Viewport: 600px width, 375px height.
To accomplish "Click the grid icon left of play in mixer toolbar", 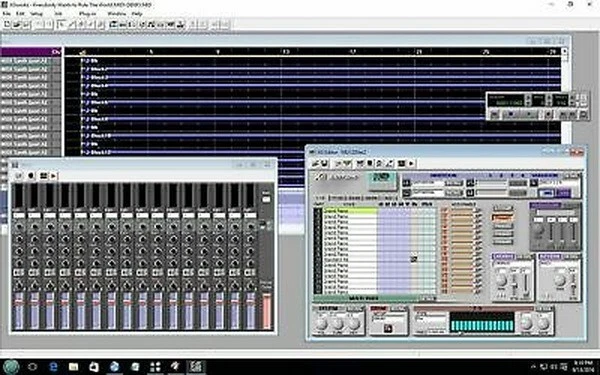I will [43, 176].
